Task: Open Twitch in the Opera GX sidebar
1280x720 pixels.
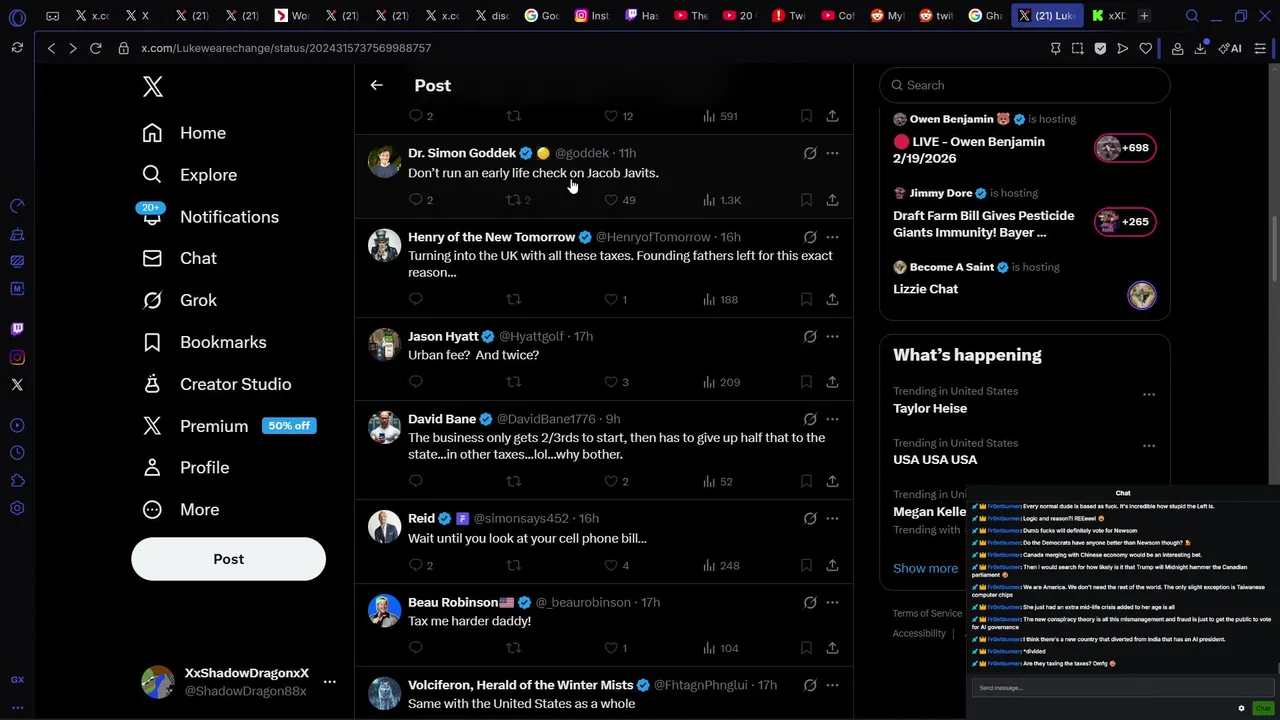Action: point(17,329)
